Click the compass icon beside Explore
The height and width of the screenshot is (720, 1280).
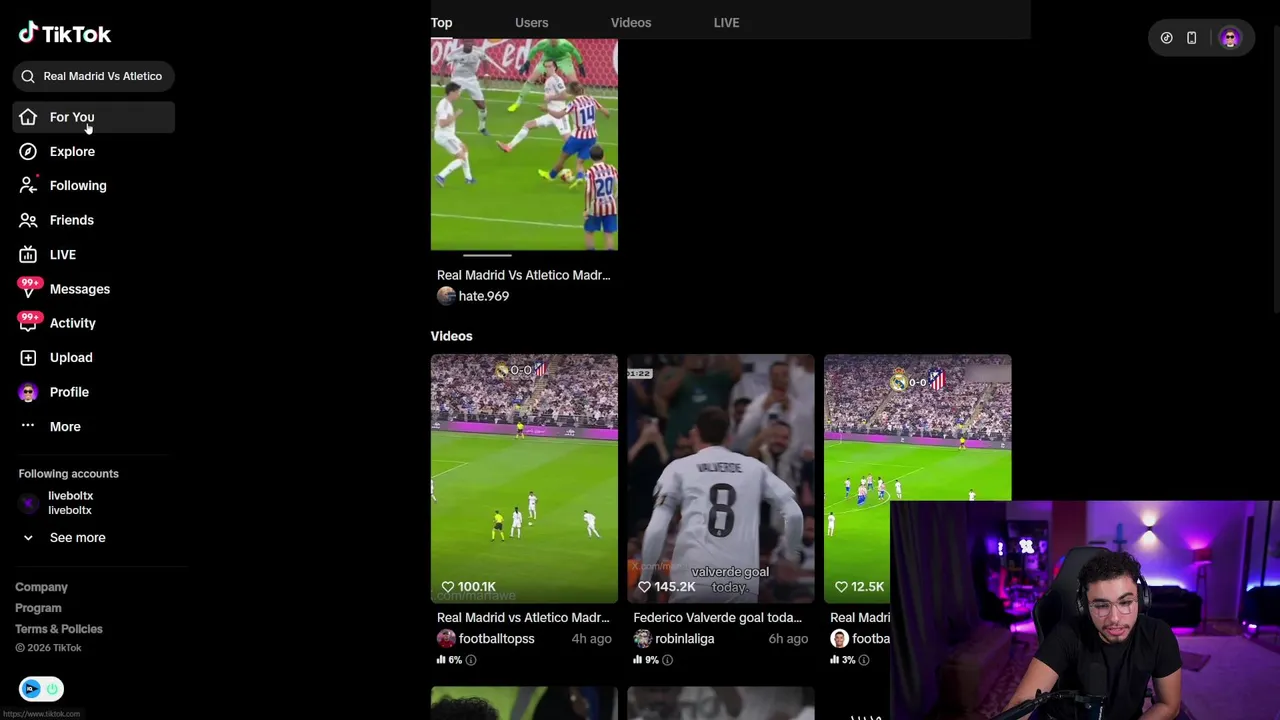[x=28, y=151]
